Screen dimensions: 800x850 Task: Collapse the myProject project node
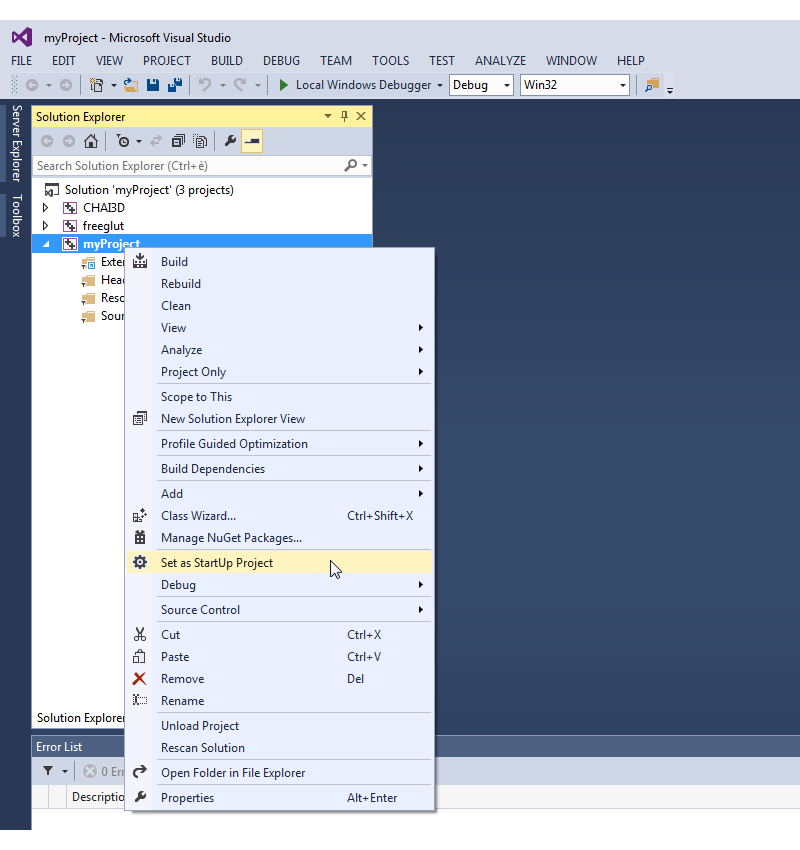[46, 244]
